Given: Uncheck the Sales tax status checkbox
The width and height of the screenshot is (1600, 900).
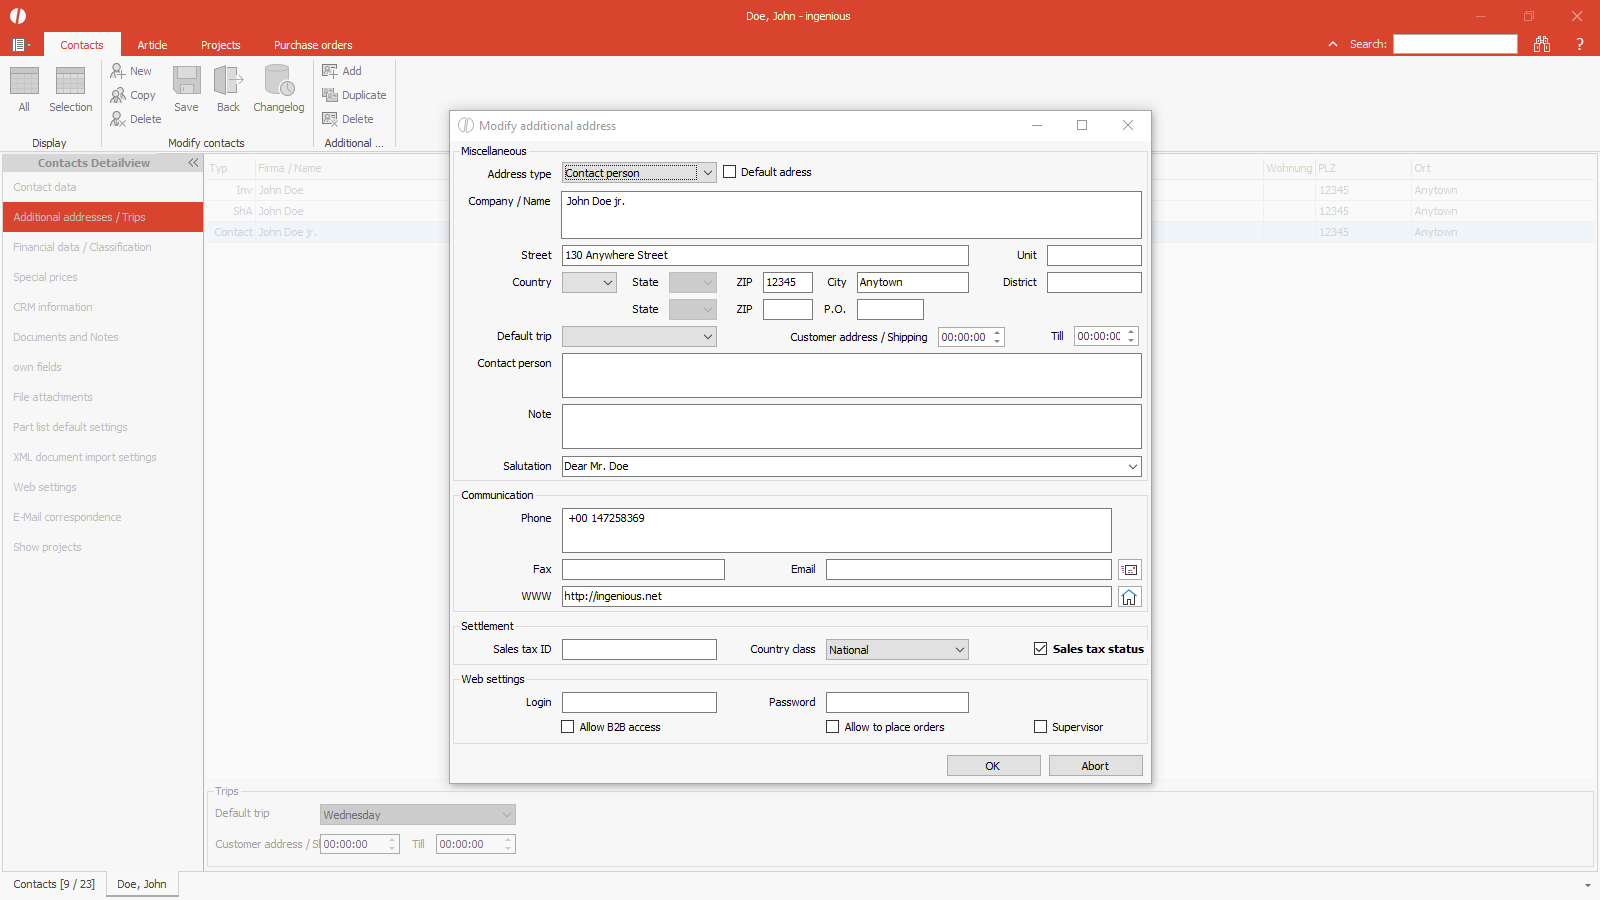Looking at the screenshot, I should tap(1040, 649).
